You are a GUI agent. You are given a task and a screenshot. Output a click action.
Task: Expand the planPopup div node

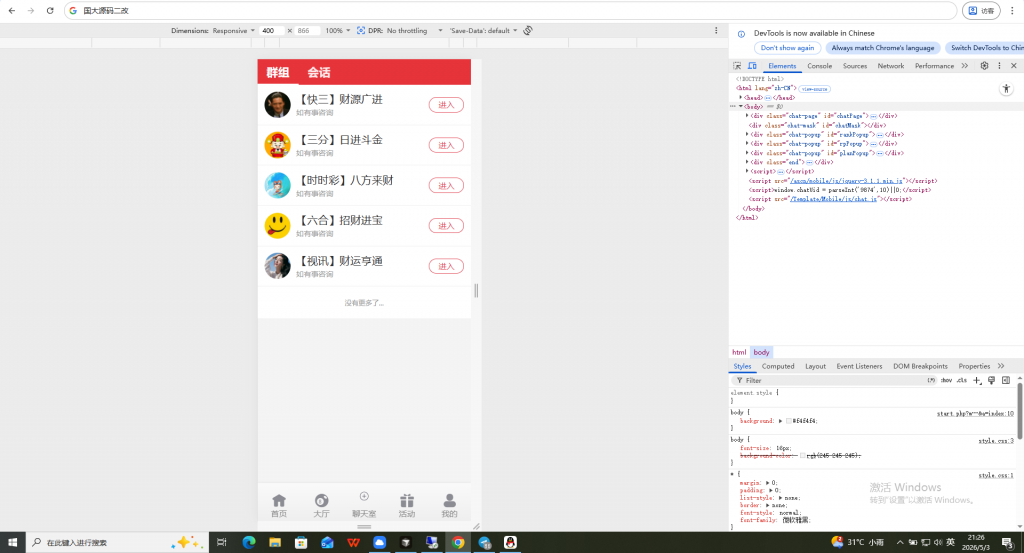(747, 153)
